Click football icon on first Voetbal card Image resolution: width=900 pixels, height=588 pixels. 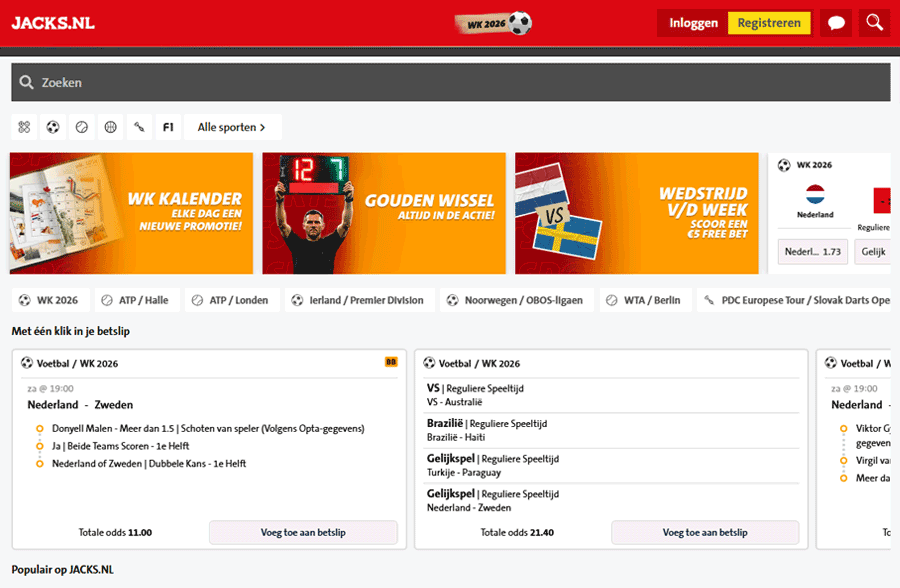27,363
